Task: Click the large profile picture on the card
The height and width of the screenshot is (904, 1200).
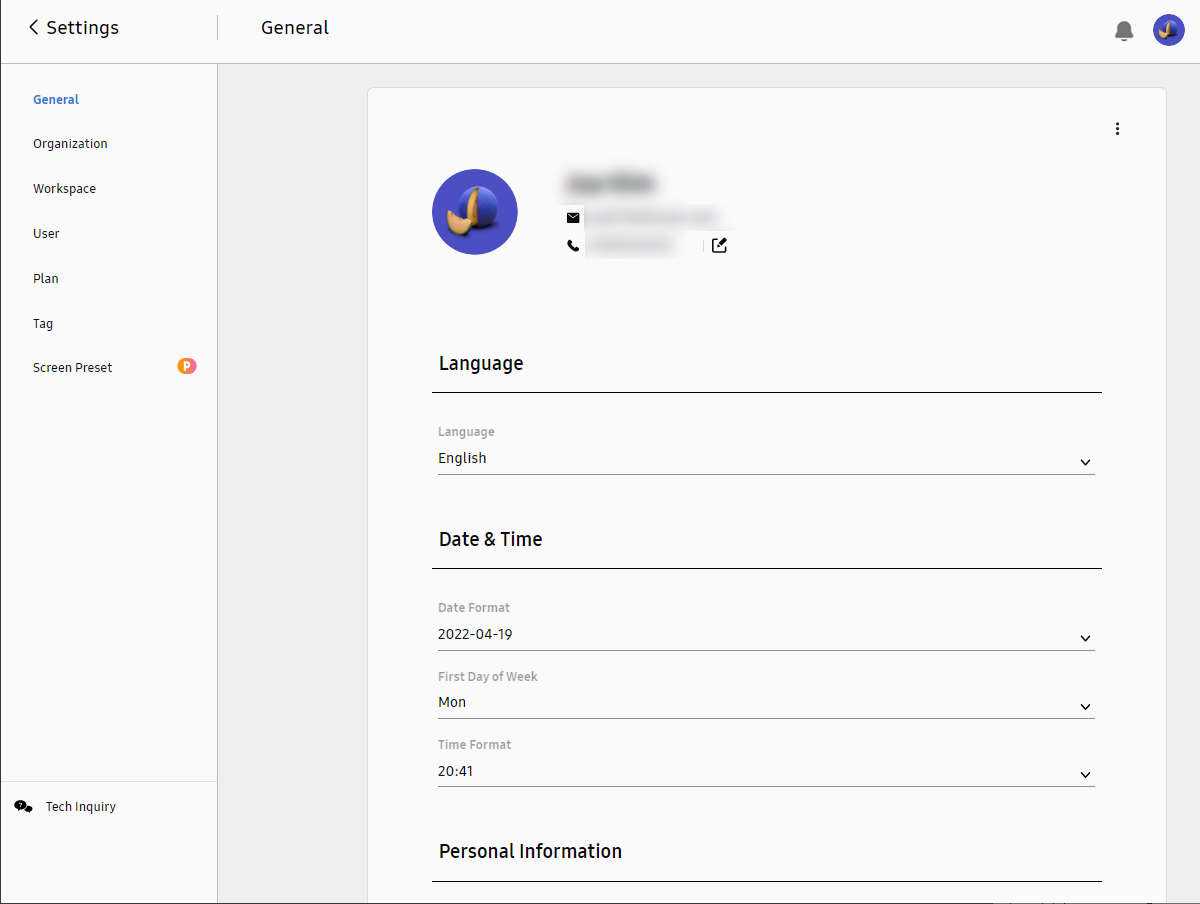Action: (475, 212)
